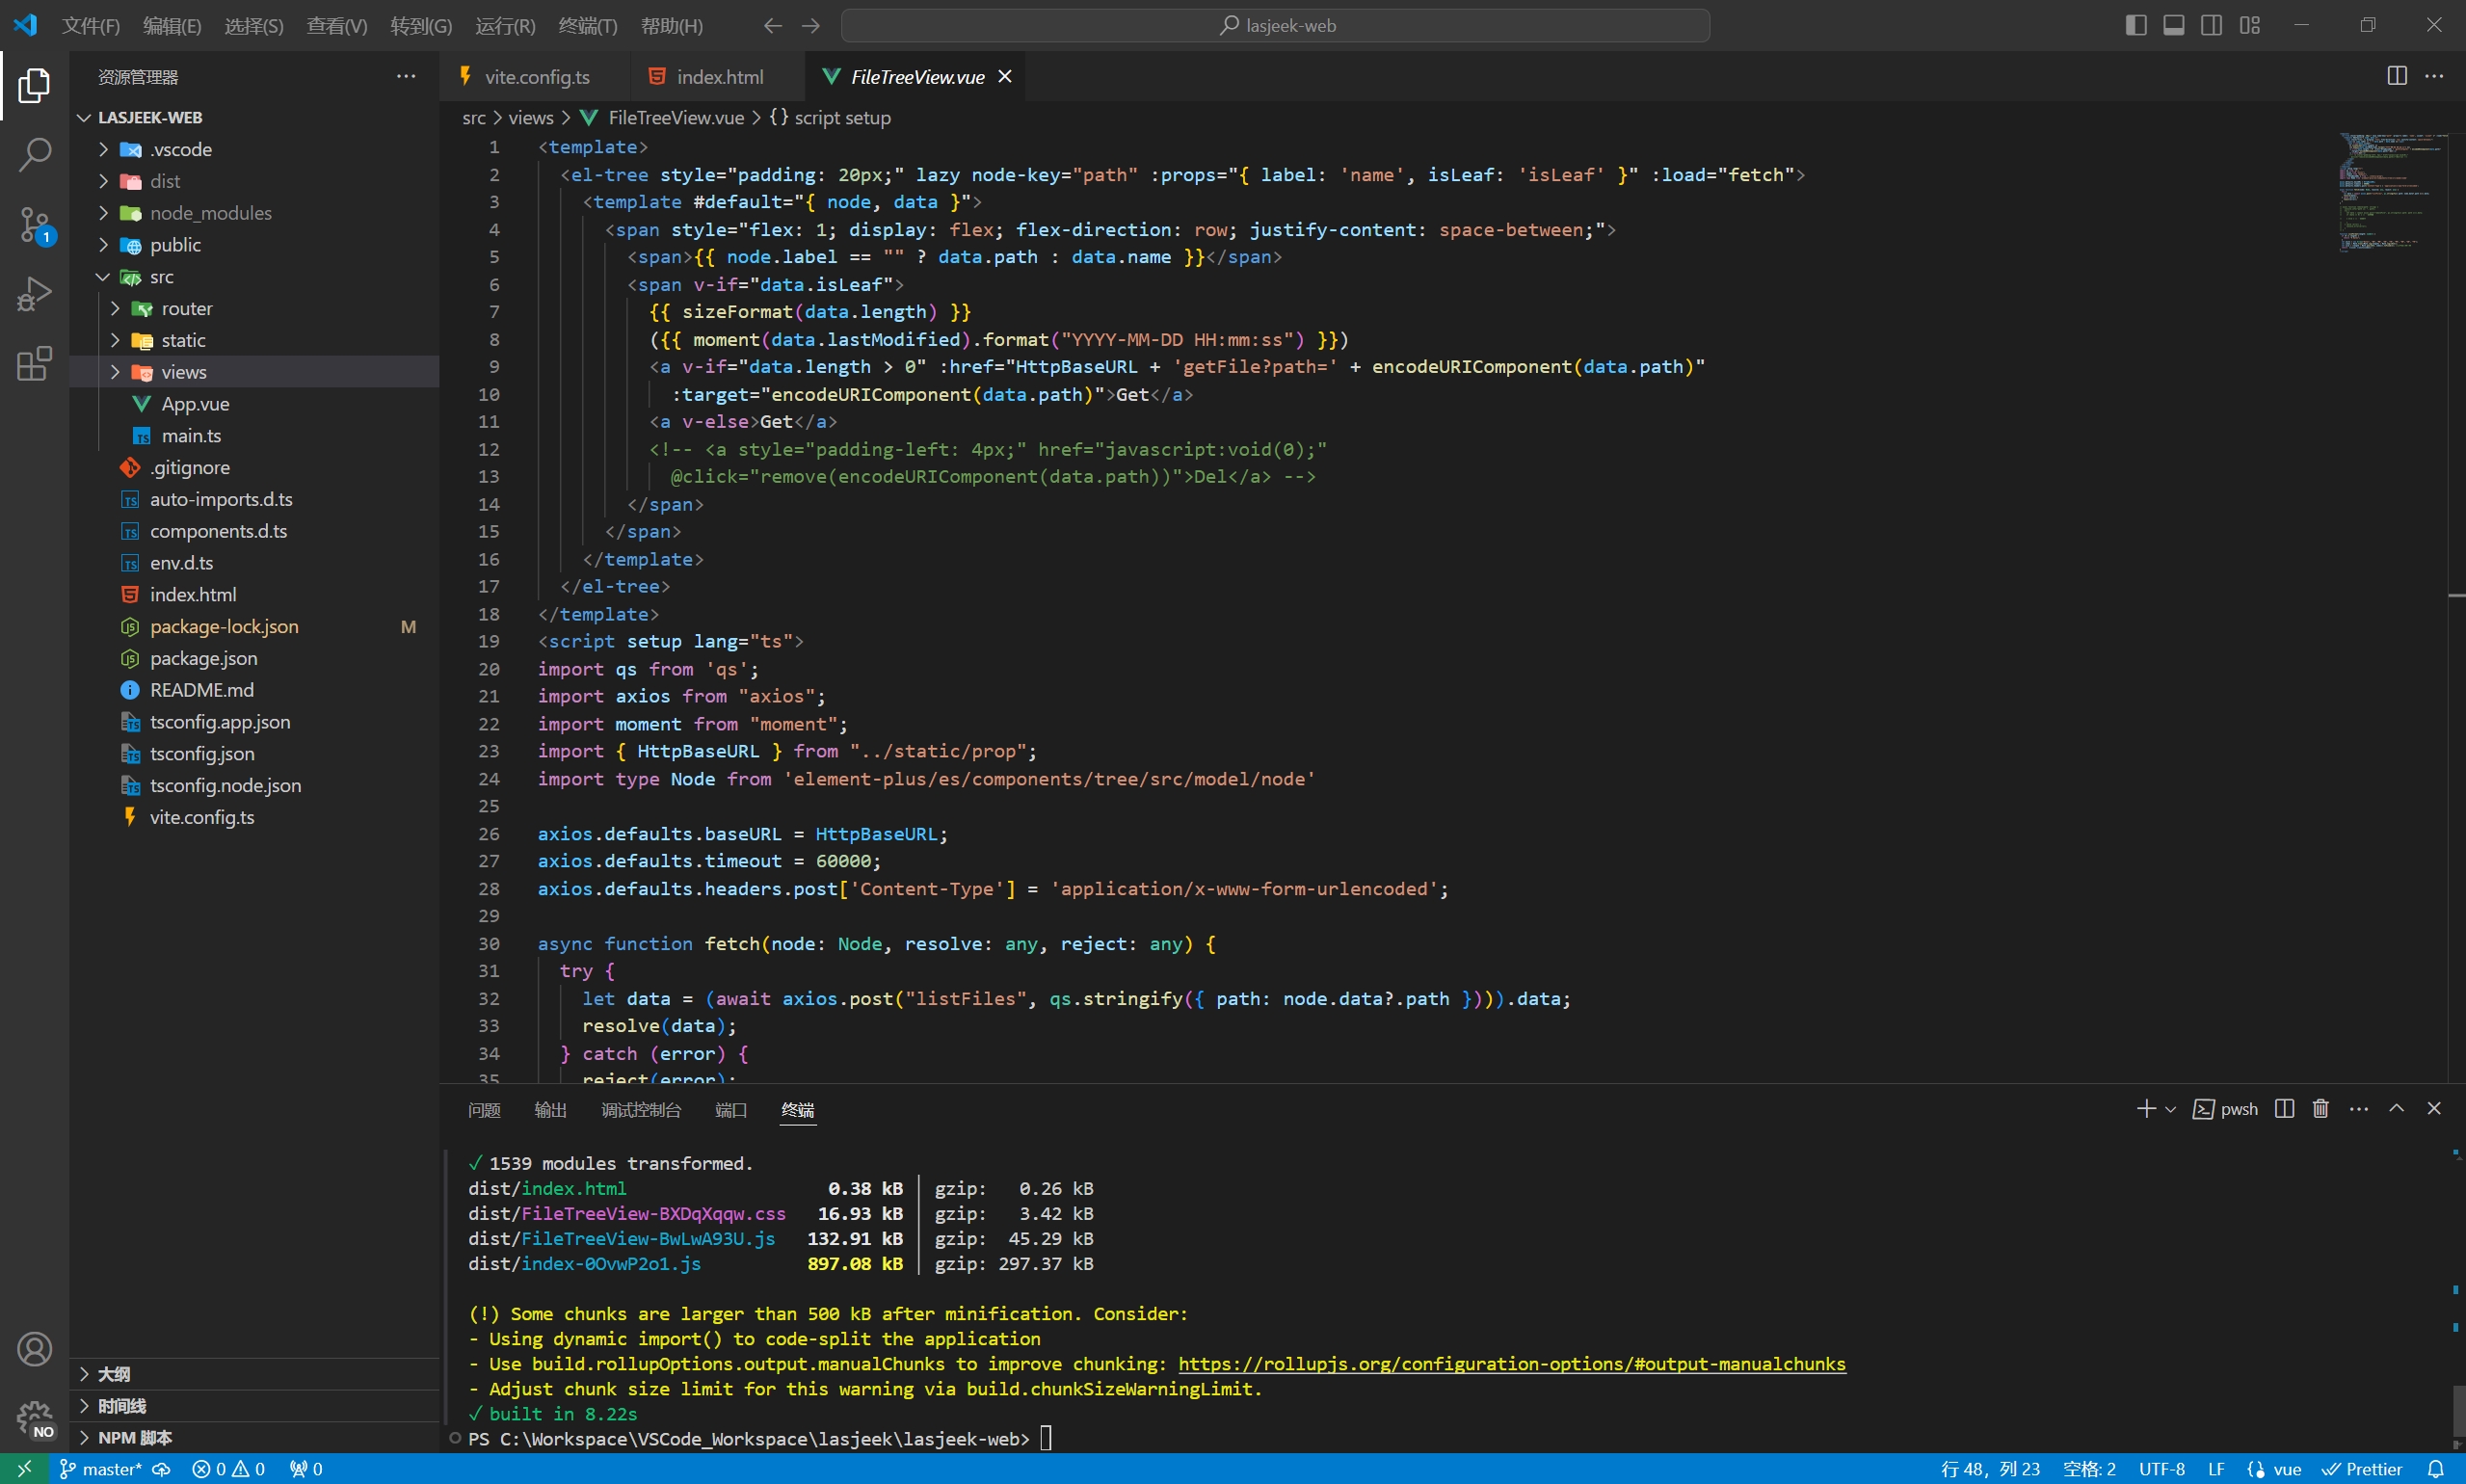Close the FileTreeView.vue tab
The image size is (2466, 1484).
point(1005,77)
